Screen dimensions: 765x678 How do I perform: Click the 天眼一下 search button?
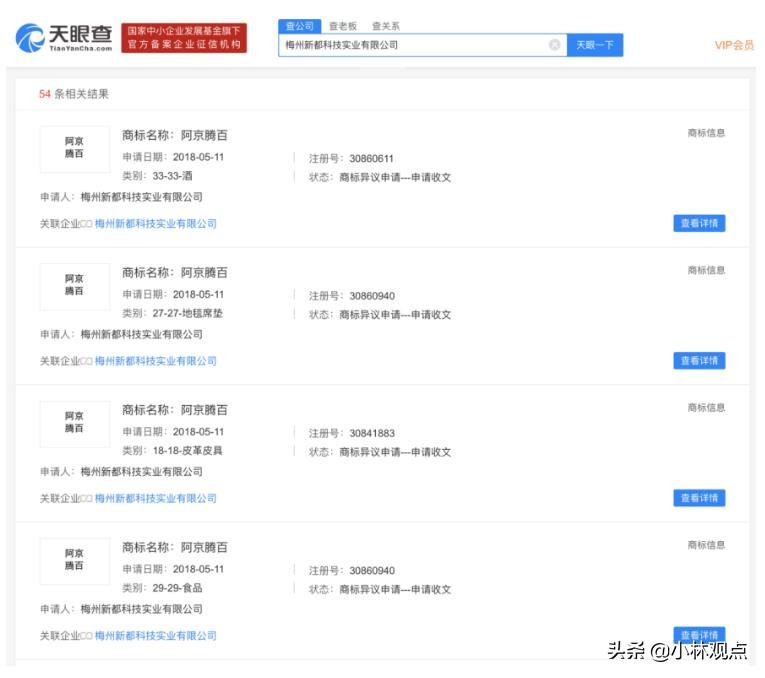[595, 45]
